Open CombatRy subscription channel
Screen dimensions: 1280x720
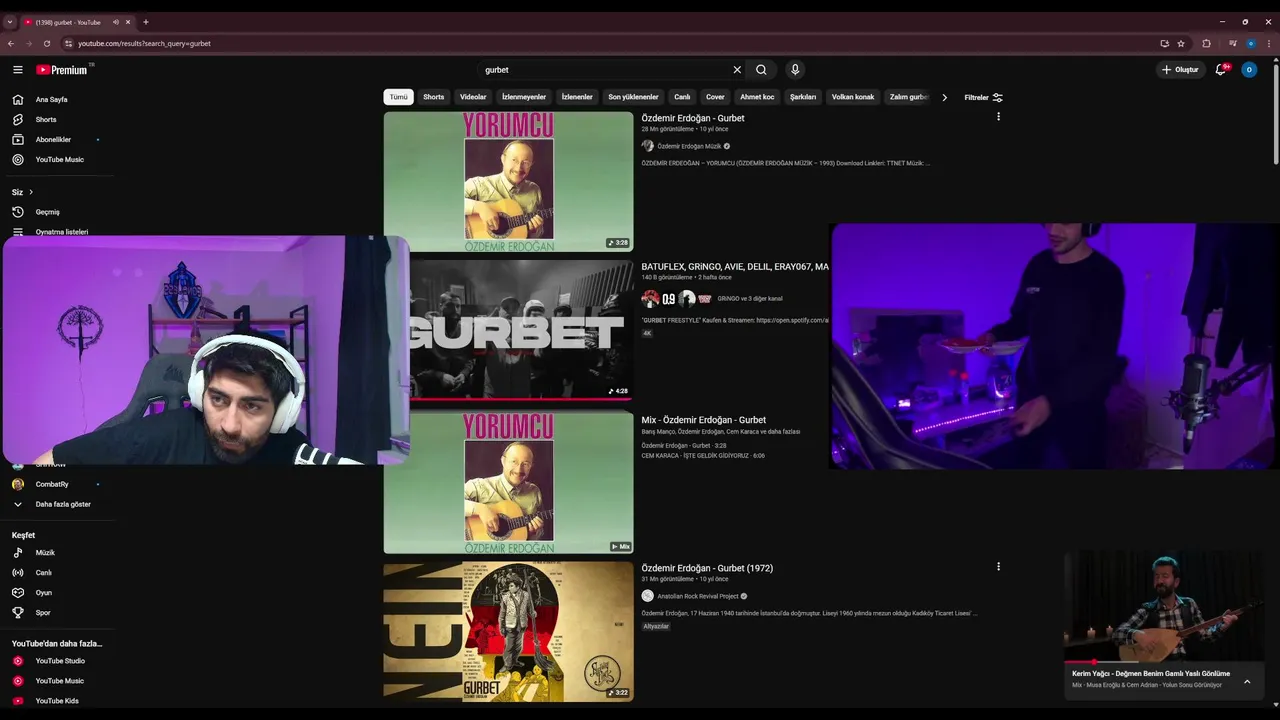click(52, 485)
